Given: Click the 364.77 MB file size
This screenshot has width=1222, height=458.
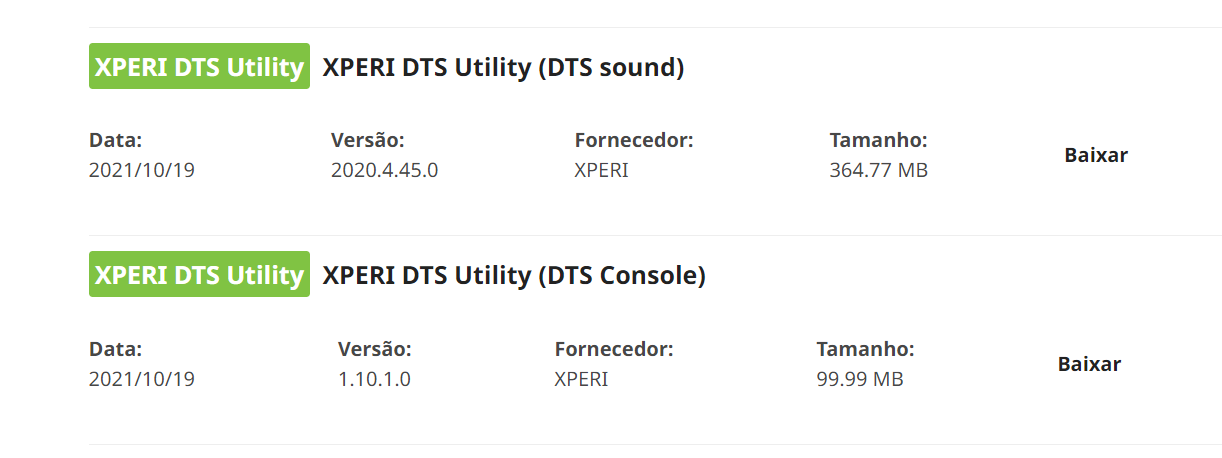Looking at the screenshot, I should point(878,170).
